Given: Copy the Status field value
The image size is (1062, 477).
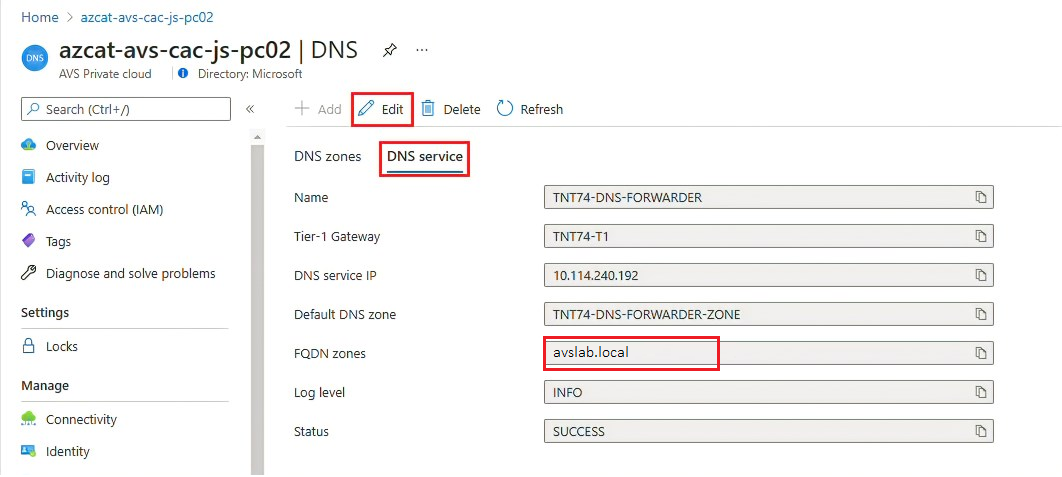Looking at the screenshot, I should (x=980, y=431).
